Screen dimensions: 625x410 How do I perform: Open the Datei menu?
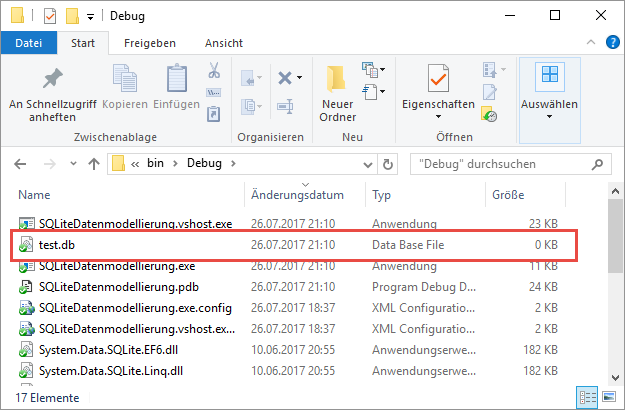pos(29,43)
